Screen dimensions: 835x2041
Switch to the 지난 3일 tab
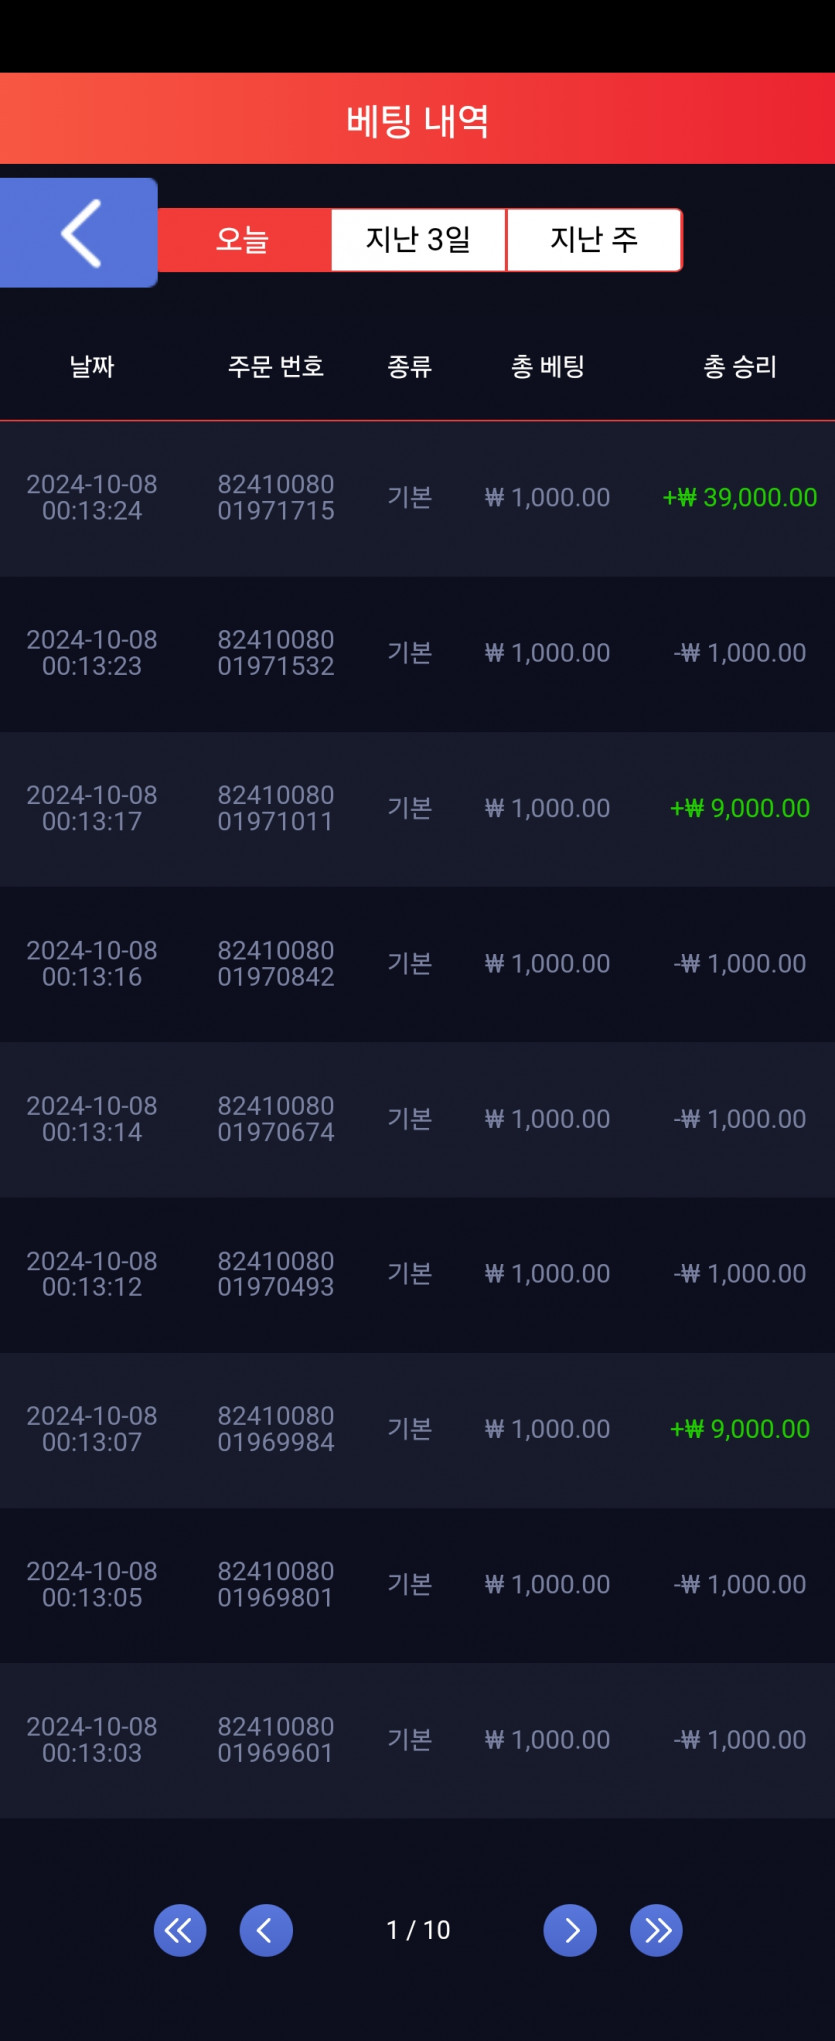[x=418, y=240]
